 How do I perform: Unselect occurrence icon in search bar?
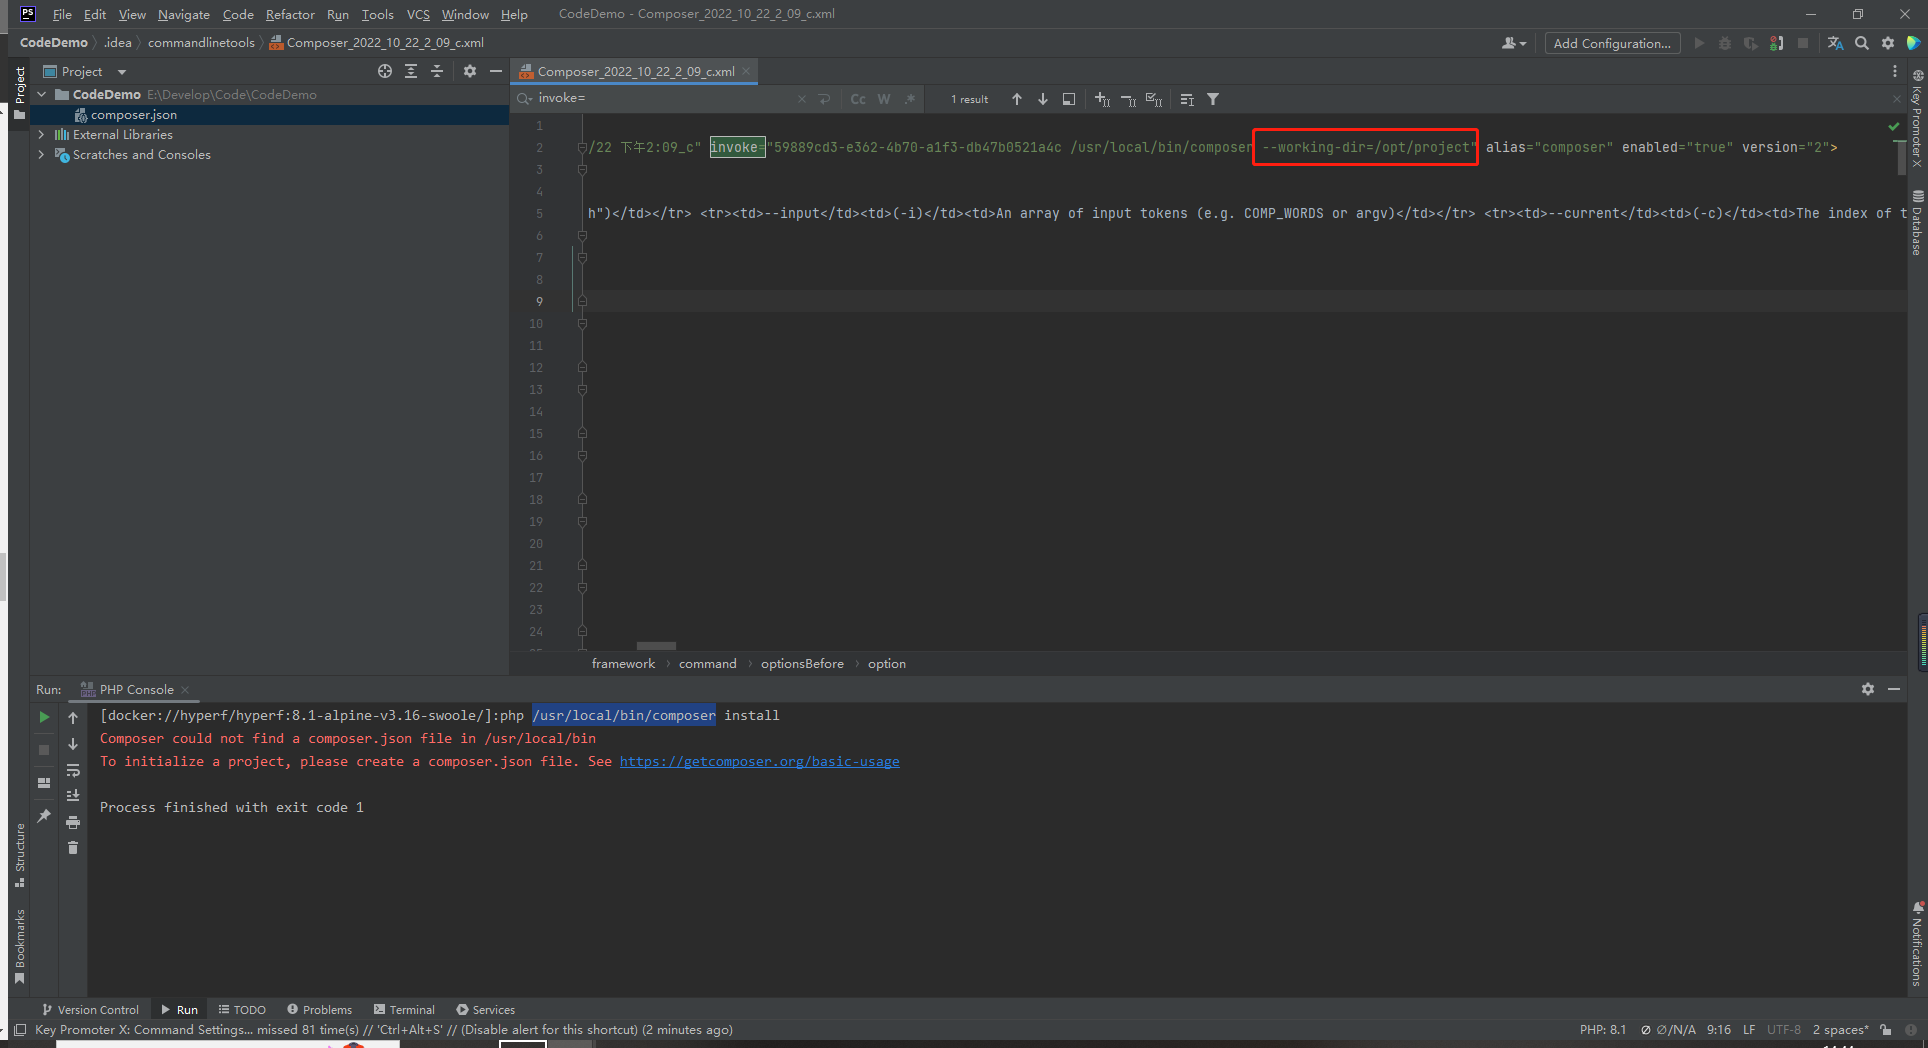(x=1128, y=99)
